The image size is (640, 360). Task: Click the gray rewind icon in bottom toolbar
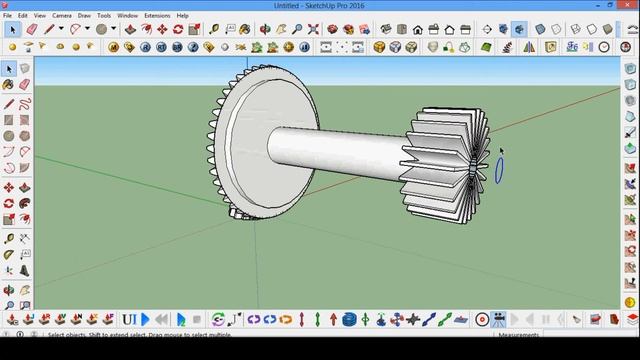point(162,320)
